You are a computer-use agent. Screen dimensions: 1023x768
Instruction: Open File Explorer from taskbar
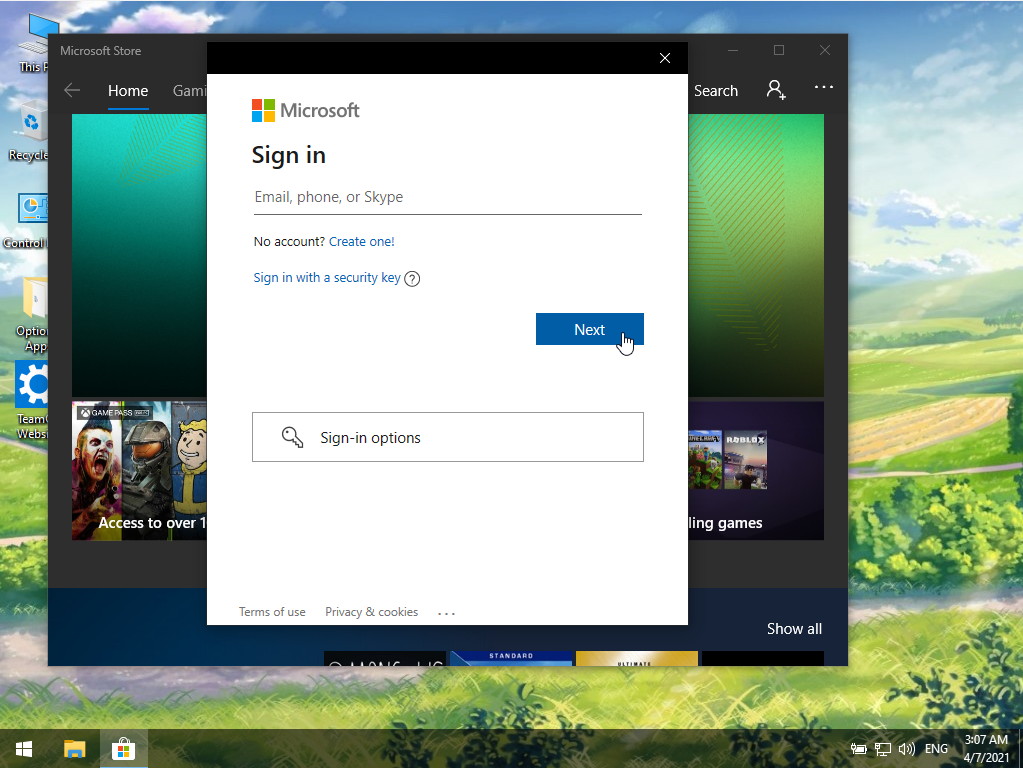click(74, 749)
